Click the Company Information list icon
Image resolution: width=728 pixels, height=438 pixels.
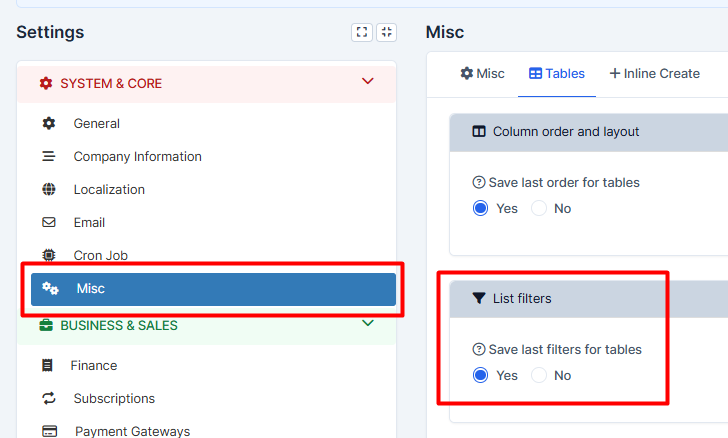[49, 157]
